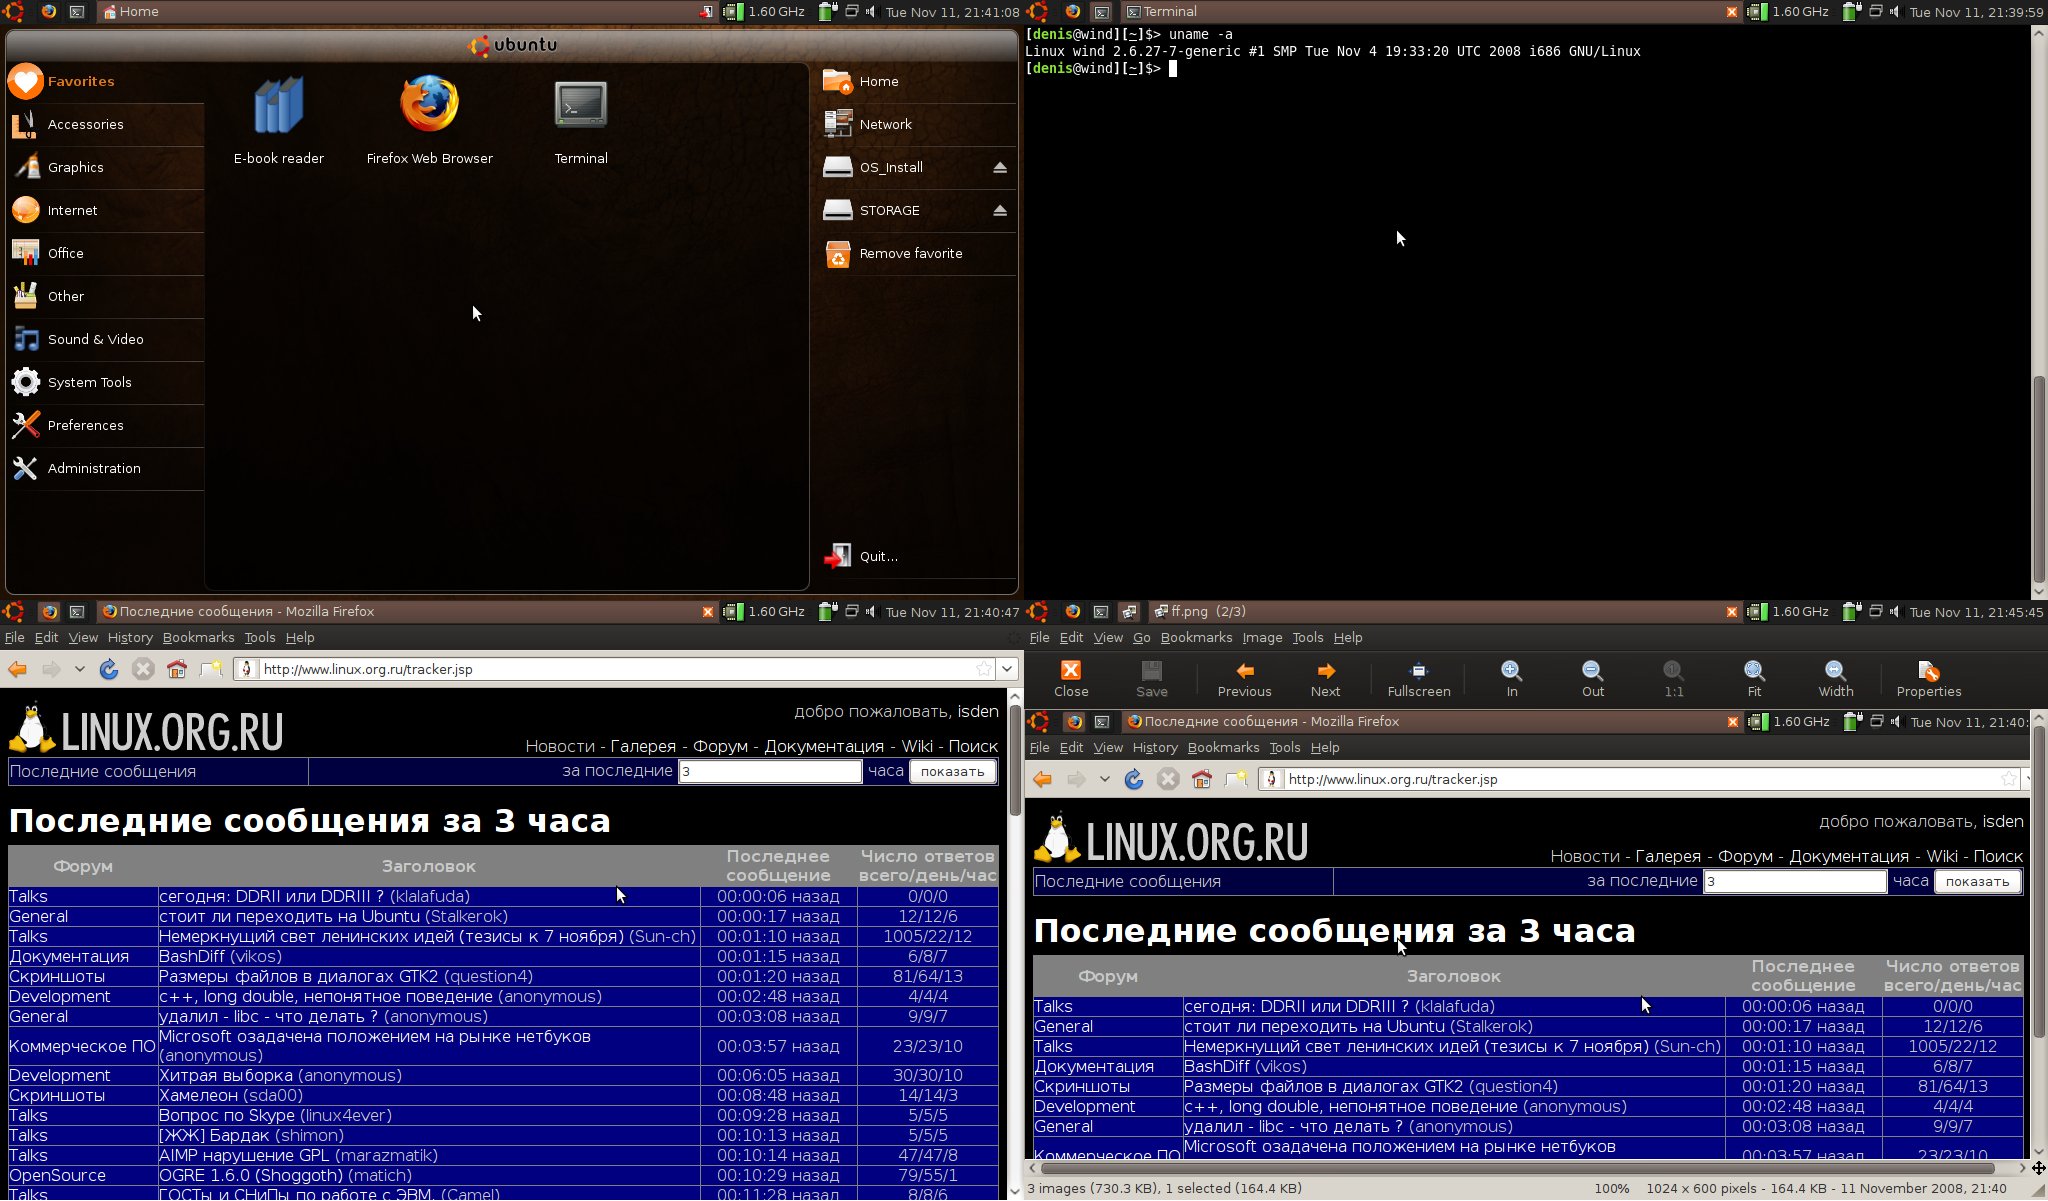Viewport: 2048px width, 1201px height.
Task: Bookmark page with star in left Firefox URL bar
Action: coord(984,670)
